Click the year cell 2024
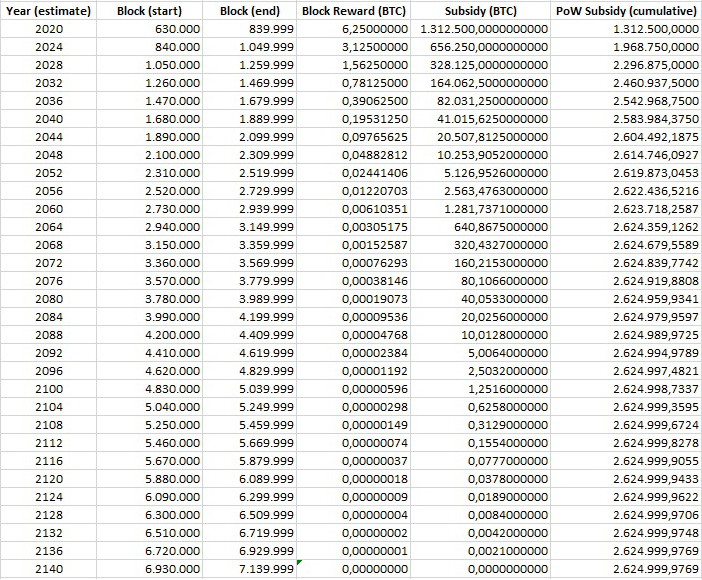 (48, 47)
